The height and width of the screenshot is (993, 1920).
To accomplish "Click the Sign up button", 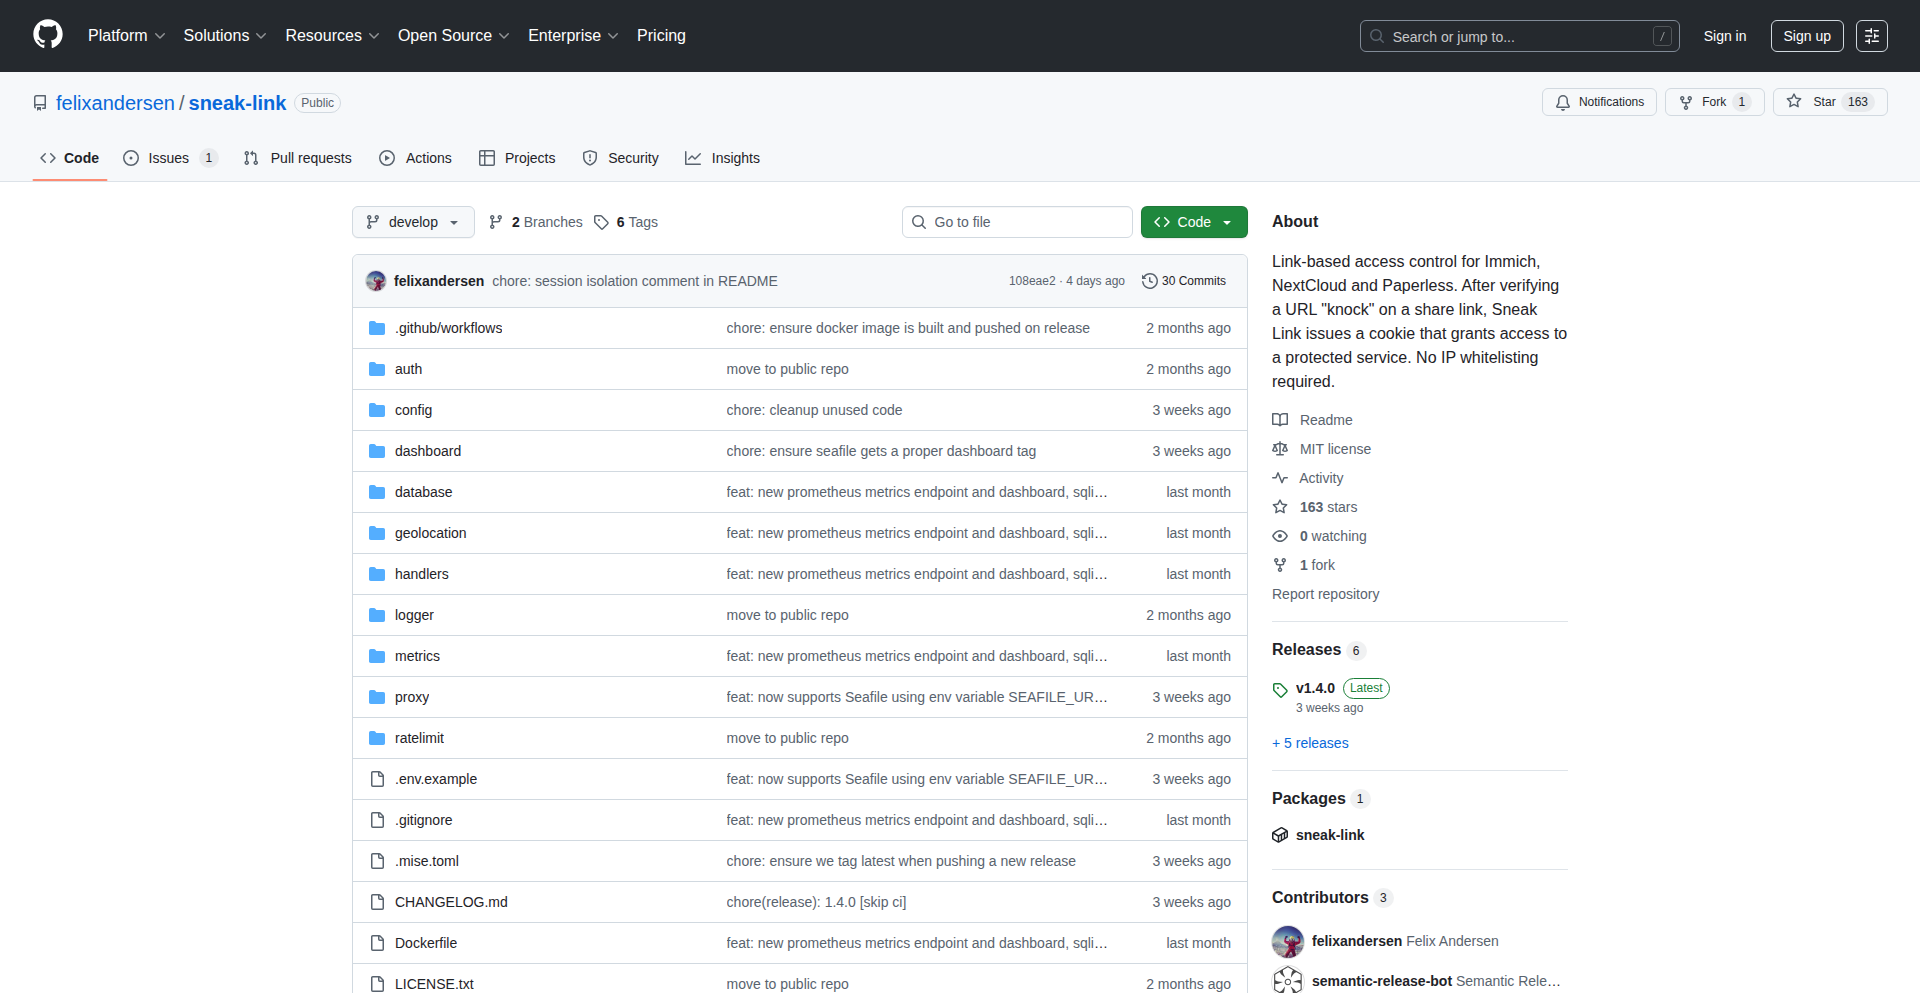I will [x=1806, y=36].
